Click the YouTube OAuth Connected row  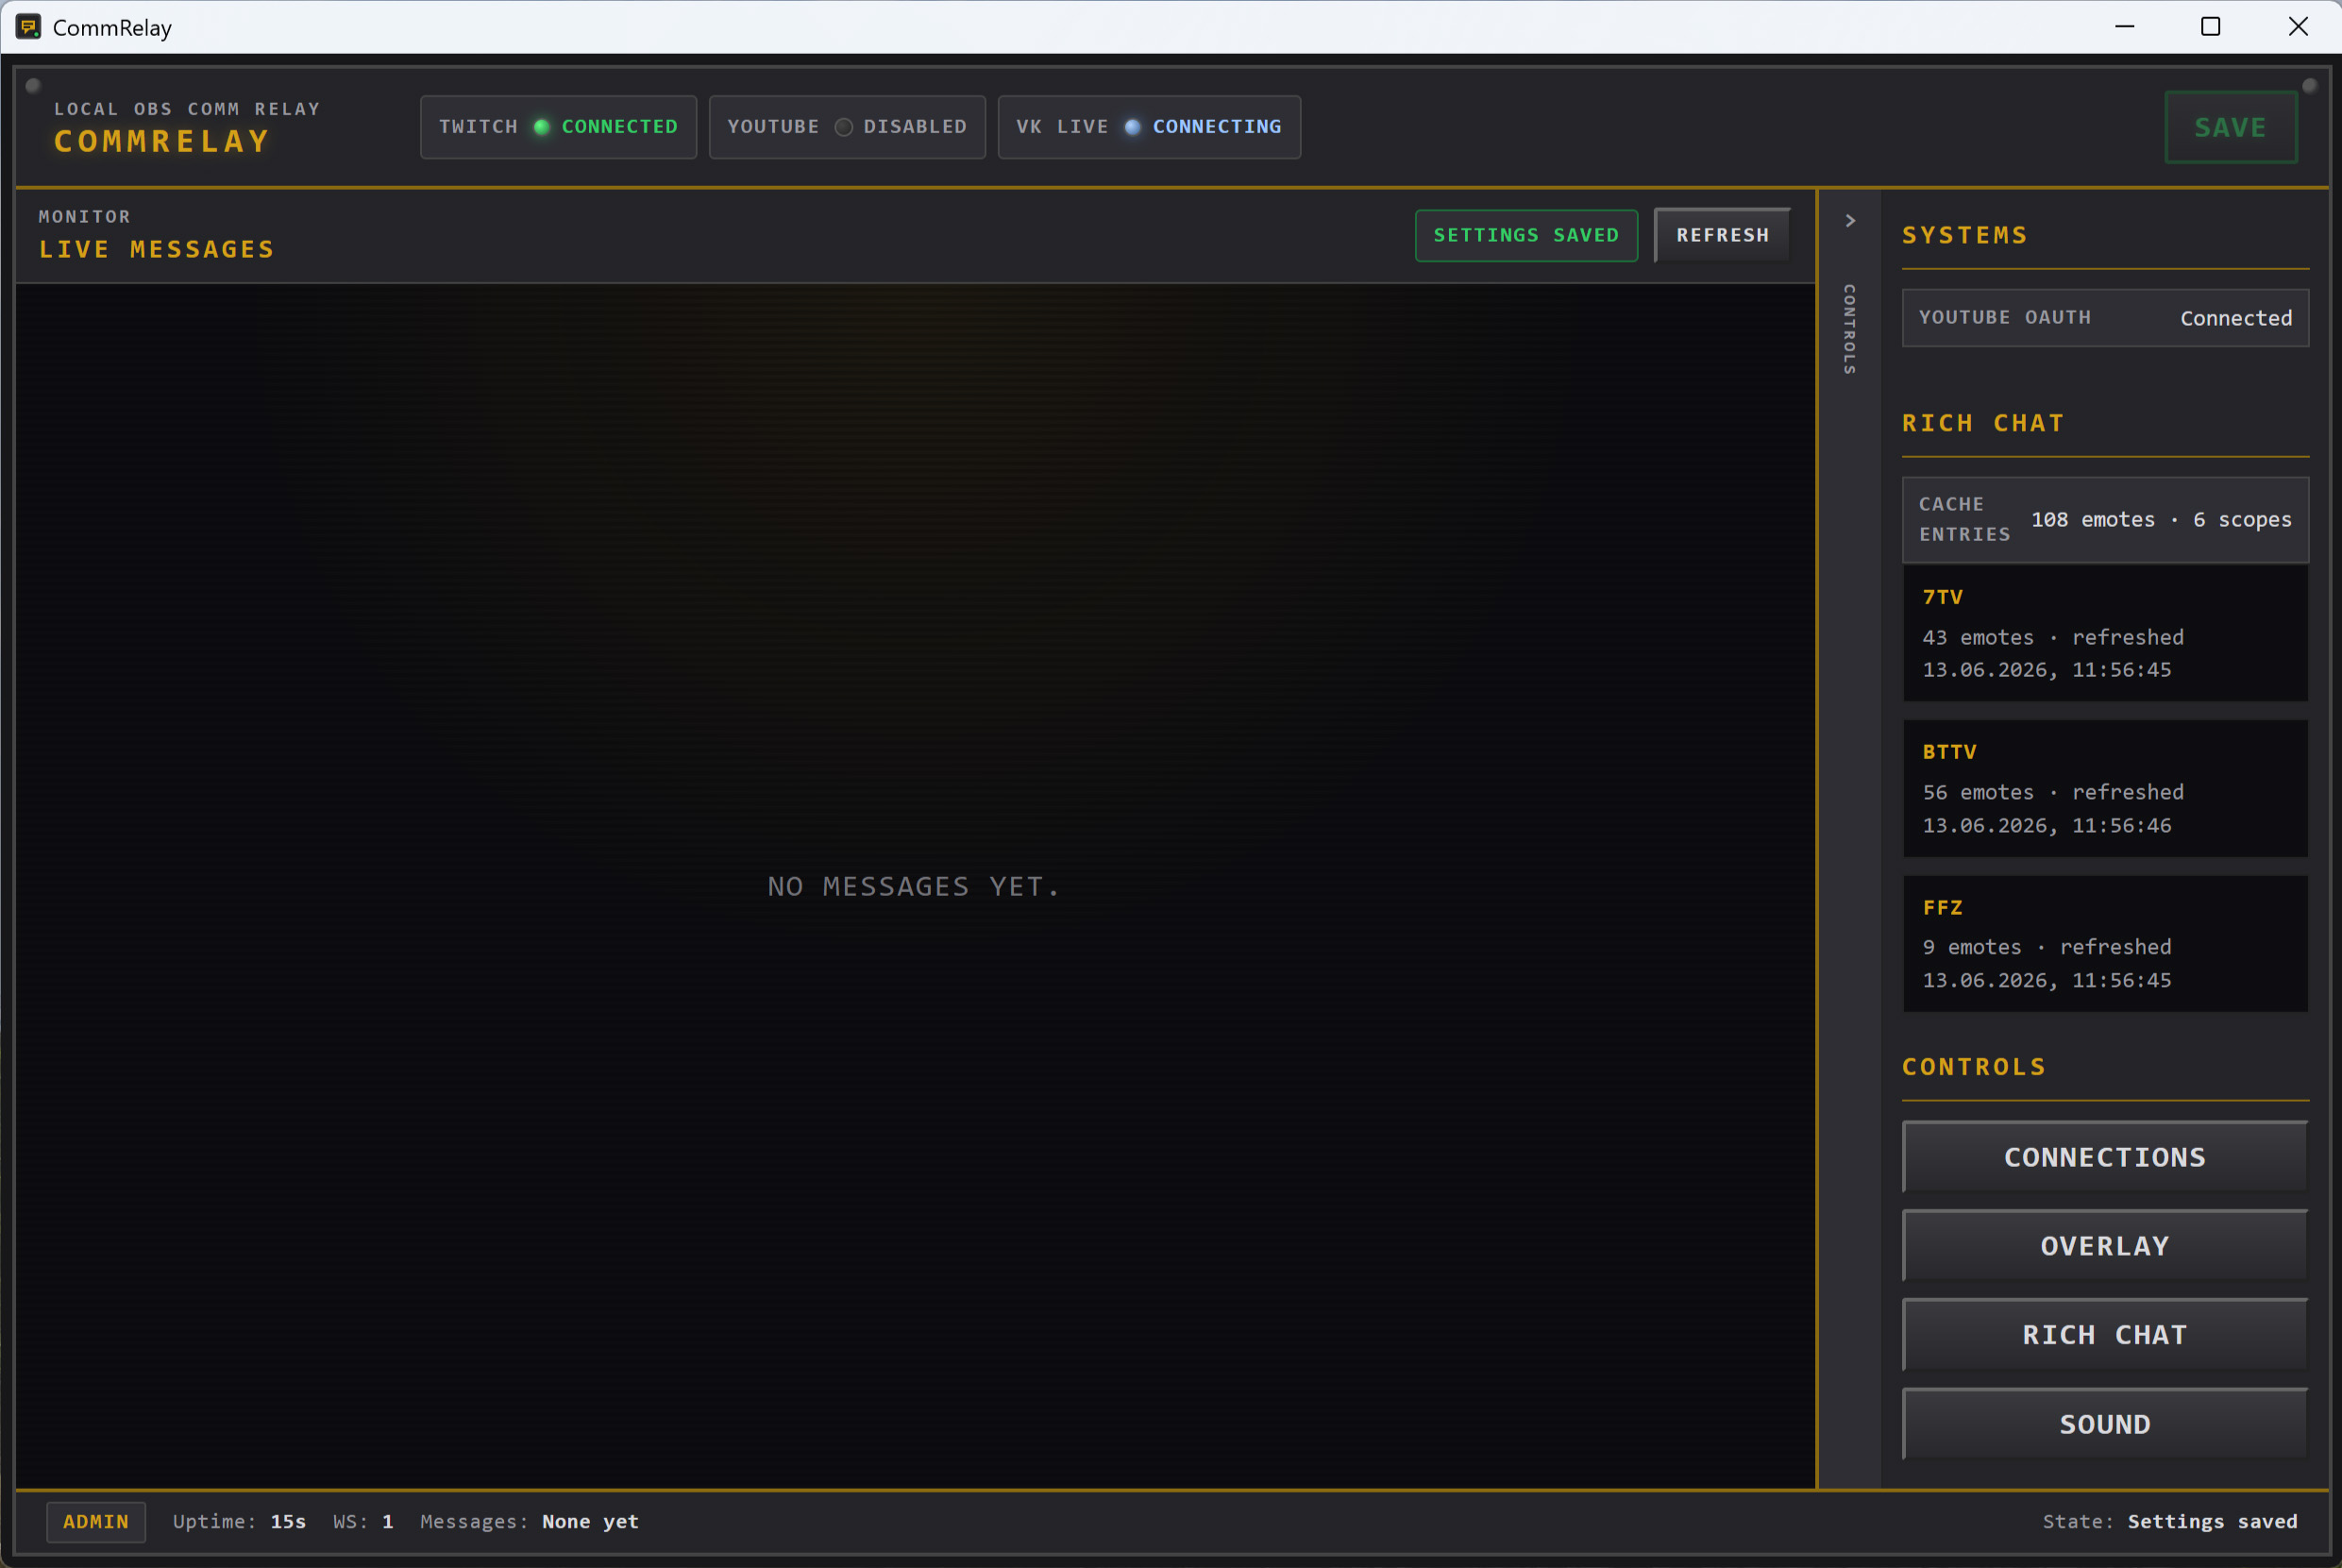tap(2105, 318)
